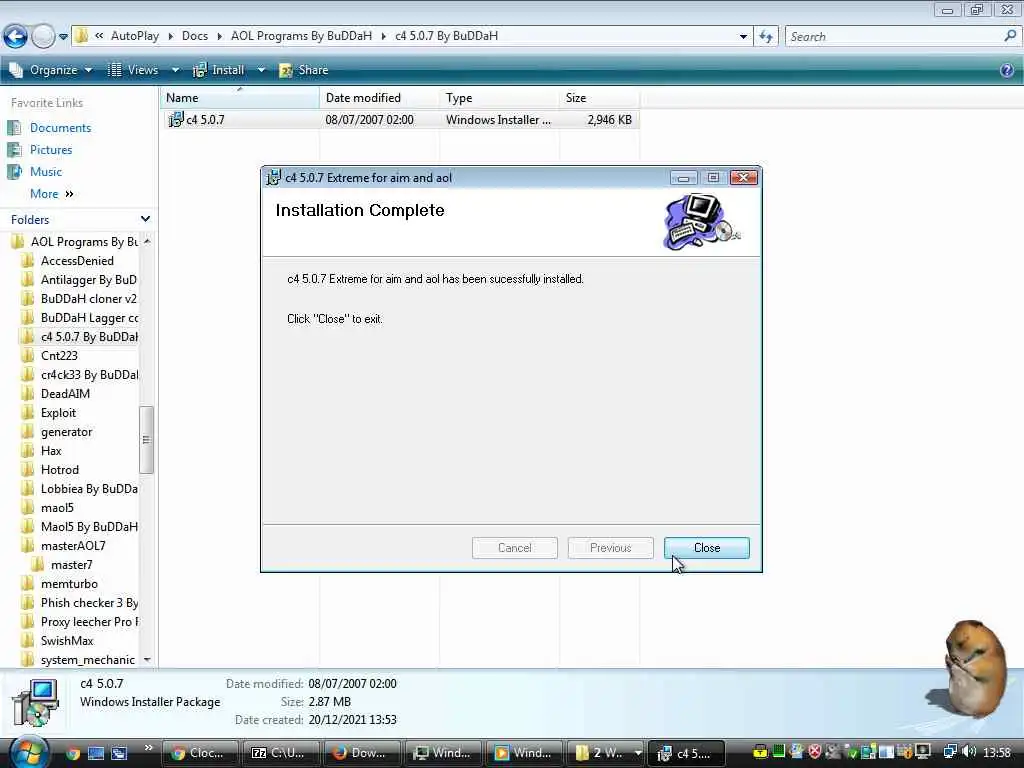
Task: Click the Help question mark icon
Action: point(1007,70)
